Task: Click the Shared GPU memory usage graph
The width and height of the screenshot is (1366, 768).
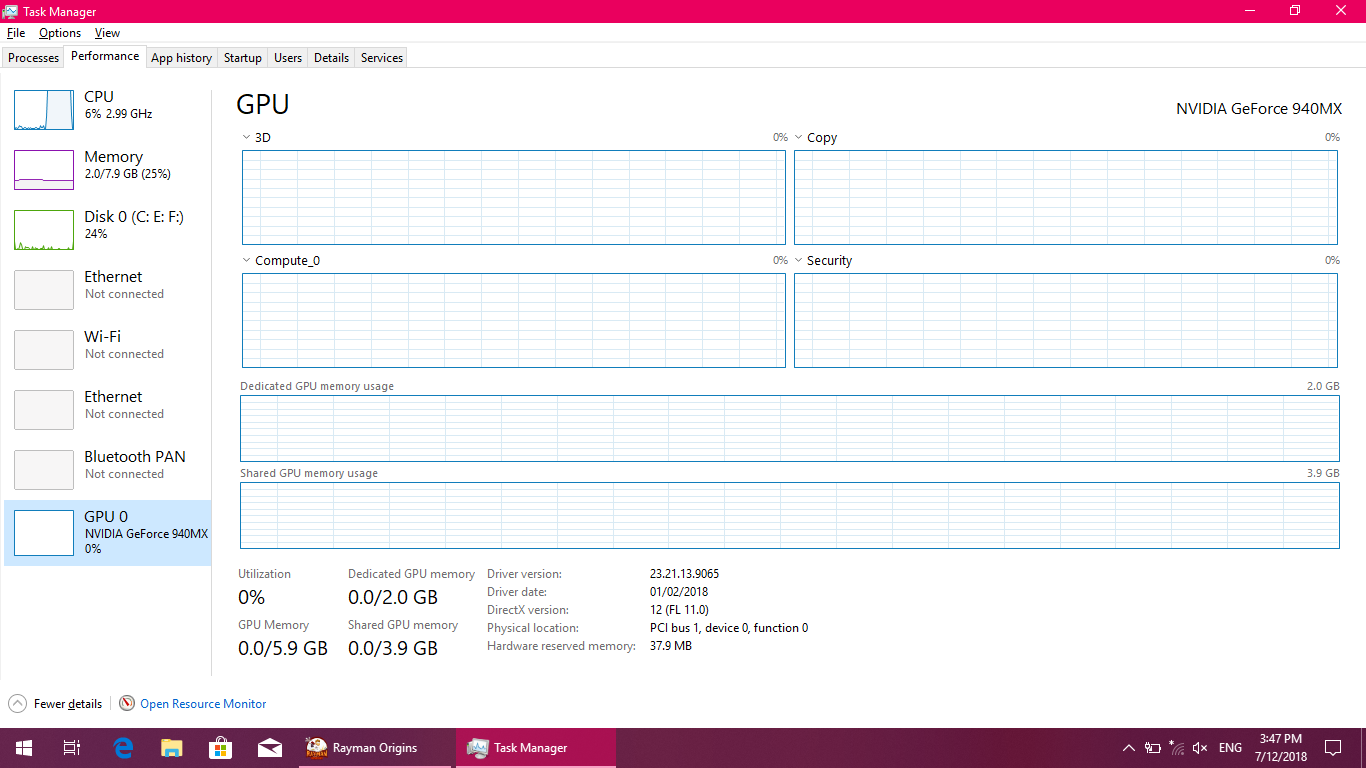Action: [790, 515]
